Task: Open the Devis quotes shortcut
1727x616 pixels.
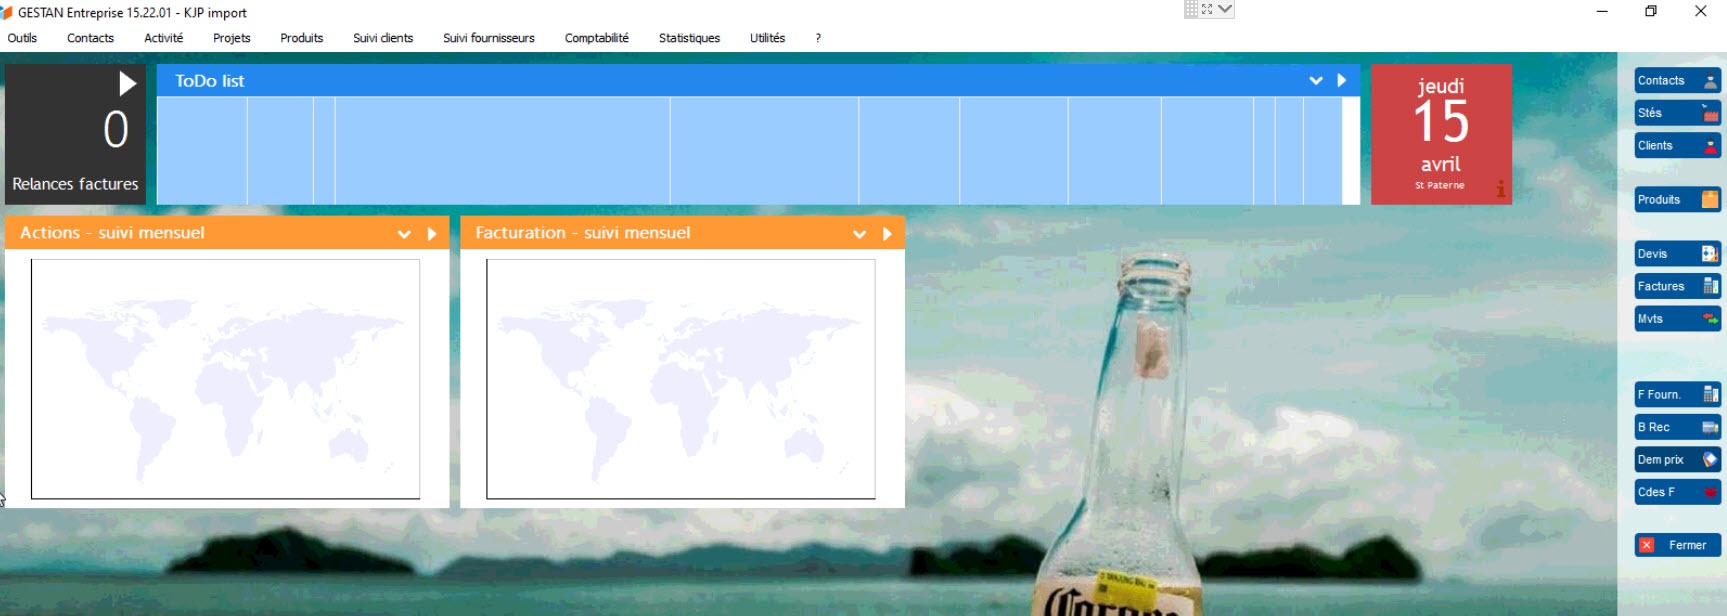Action: (1676, 254)
